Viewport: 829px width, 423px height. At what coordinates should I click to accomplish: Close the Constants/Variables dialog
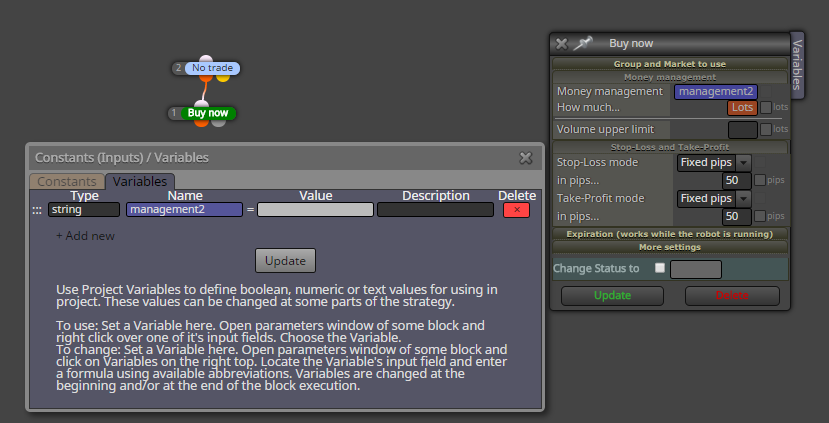pyautogui.click(x=526, y=158)
